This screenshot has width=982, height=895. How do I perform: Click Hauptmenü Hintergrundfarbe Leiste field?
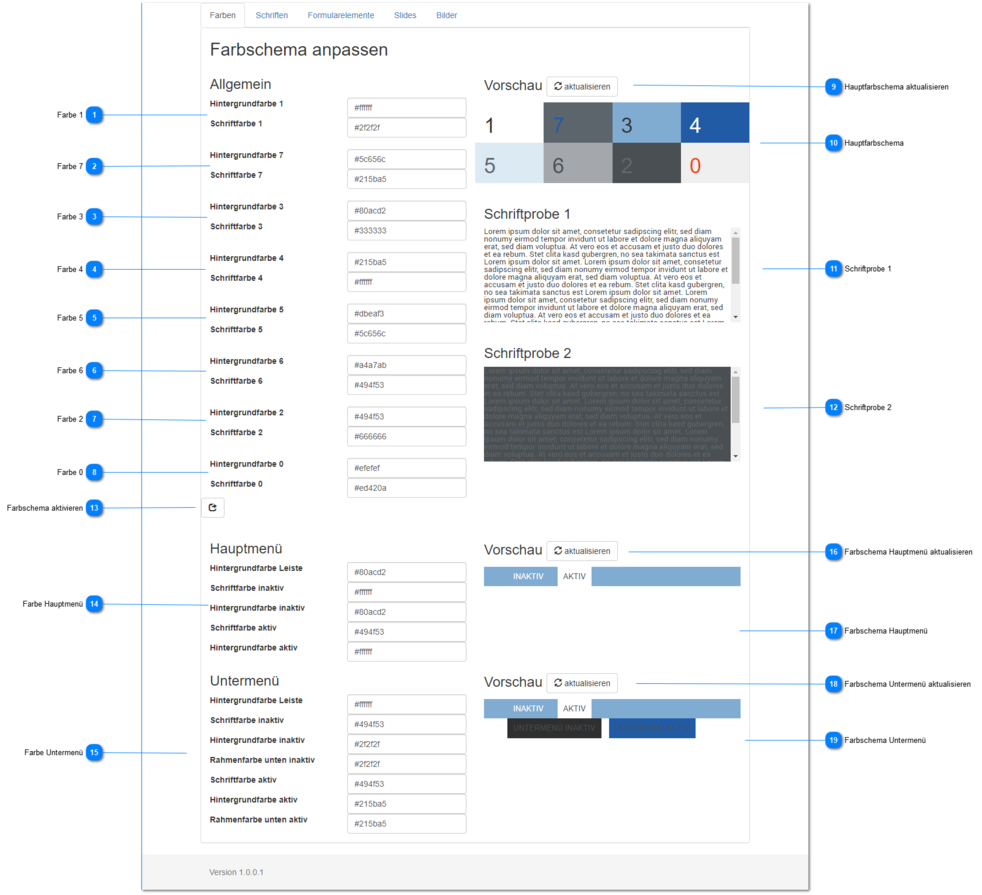(406, 572)
